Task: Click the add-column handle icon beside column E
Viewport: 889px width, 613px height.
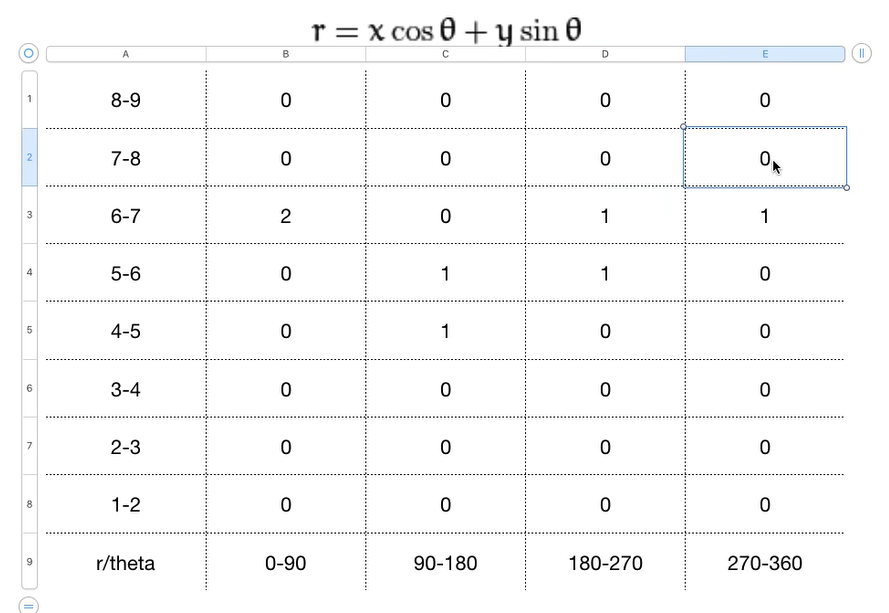Action: 861,54
